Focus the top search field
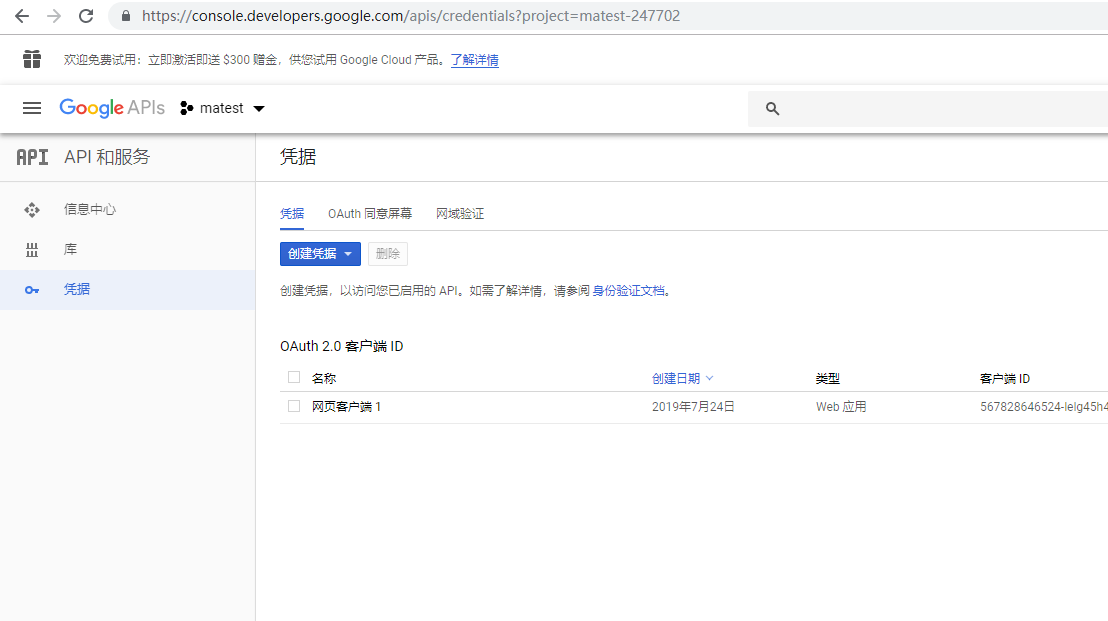The width and height of the screenshot is (1108, 621). click(x=928, y=109)
